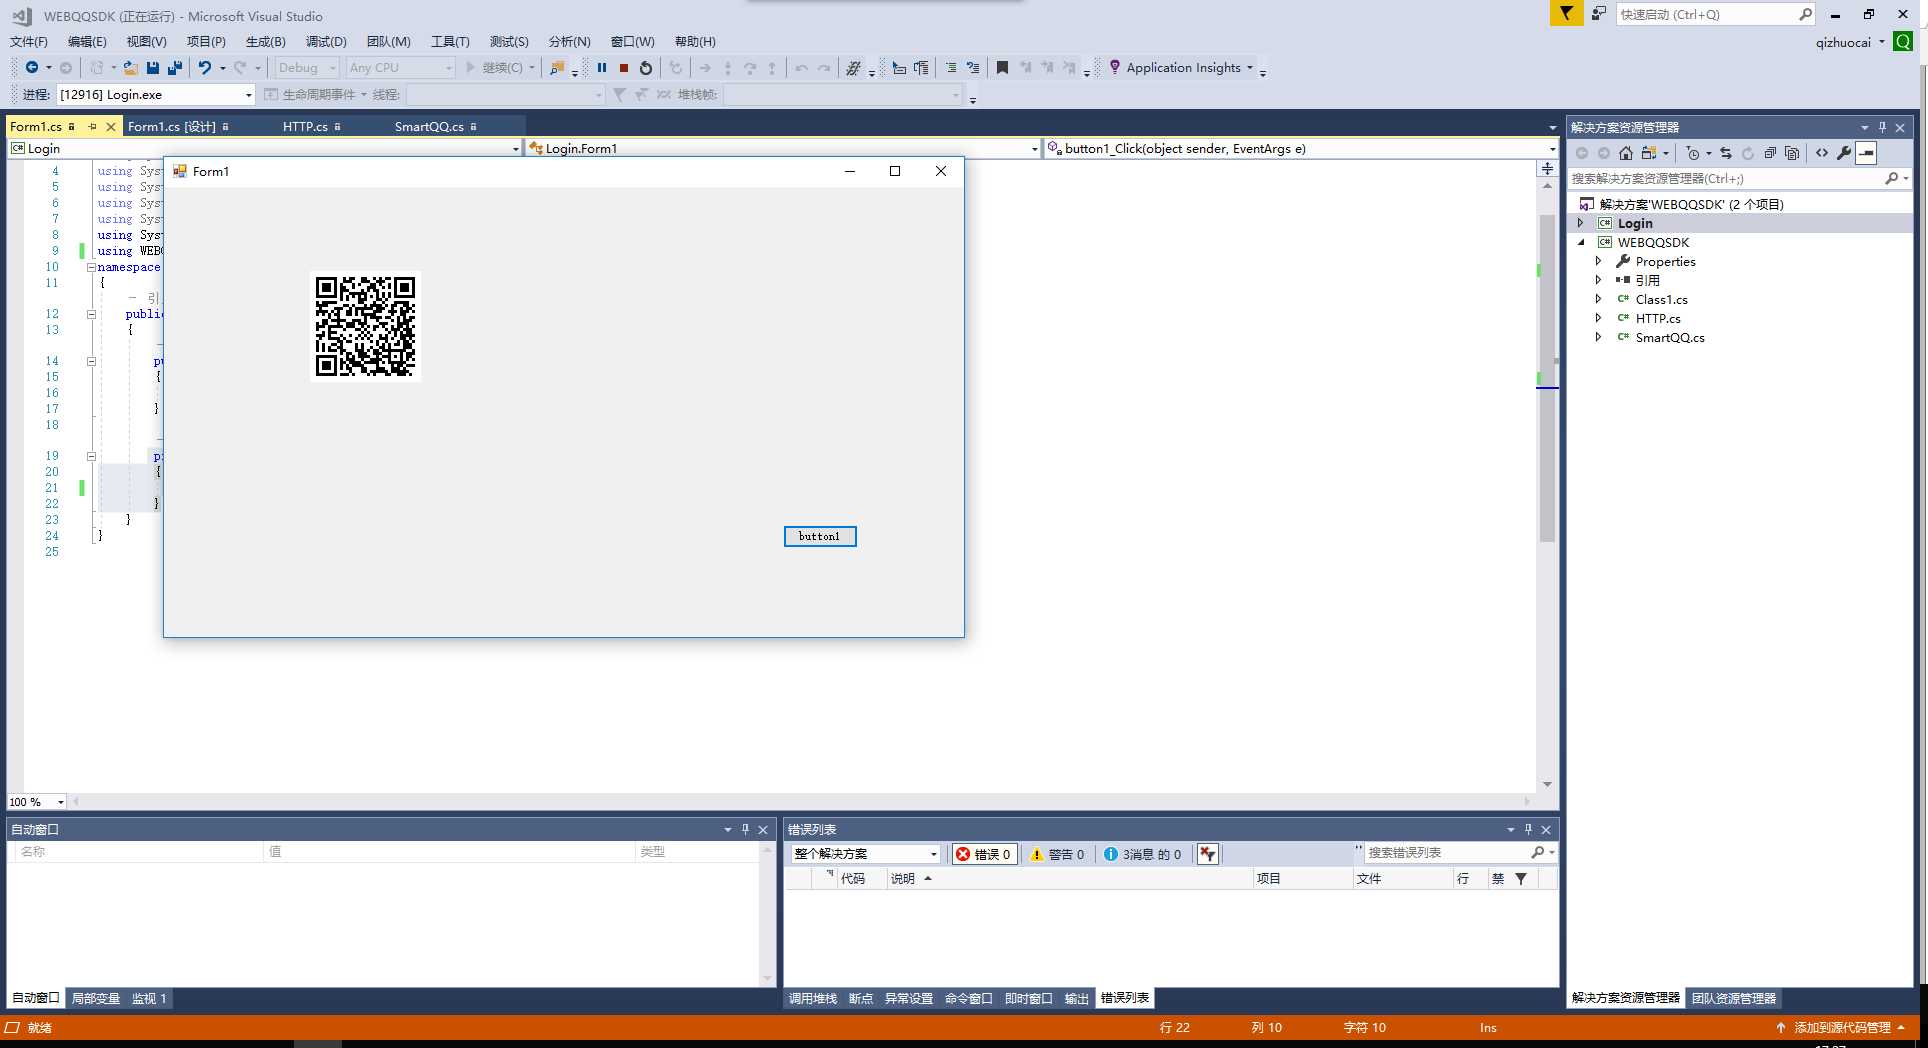Collapse the WEBQQSDK project node
Screen dimensions: 1928x1048
(x=1581, y=242)
